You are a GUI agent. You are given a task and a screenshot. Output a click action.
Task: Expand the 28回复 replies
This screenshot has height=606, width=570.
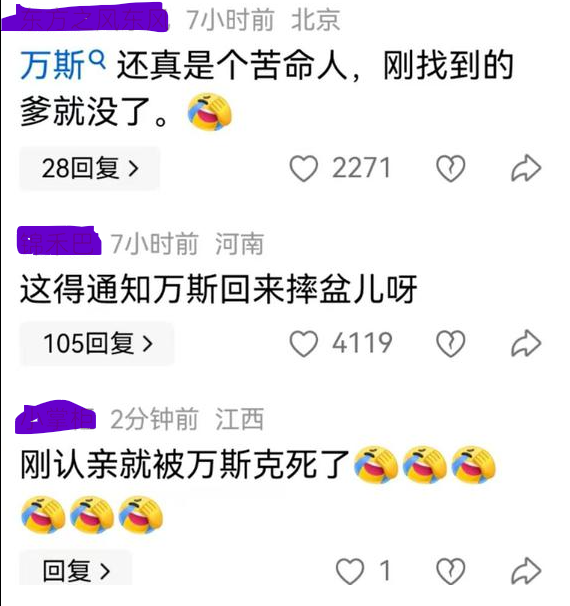(89, 169)
